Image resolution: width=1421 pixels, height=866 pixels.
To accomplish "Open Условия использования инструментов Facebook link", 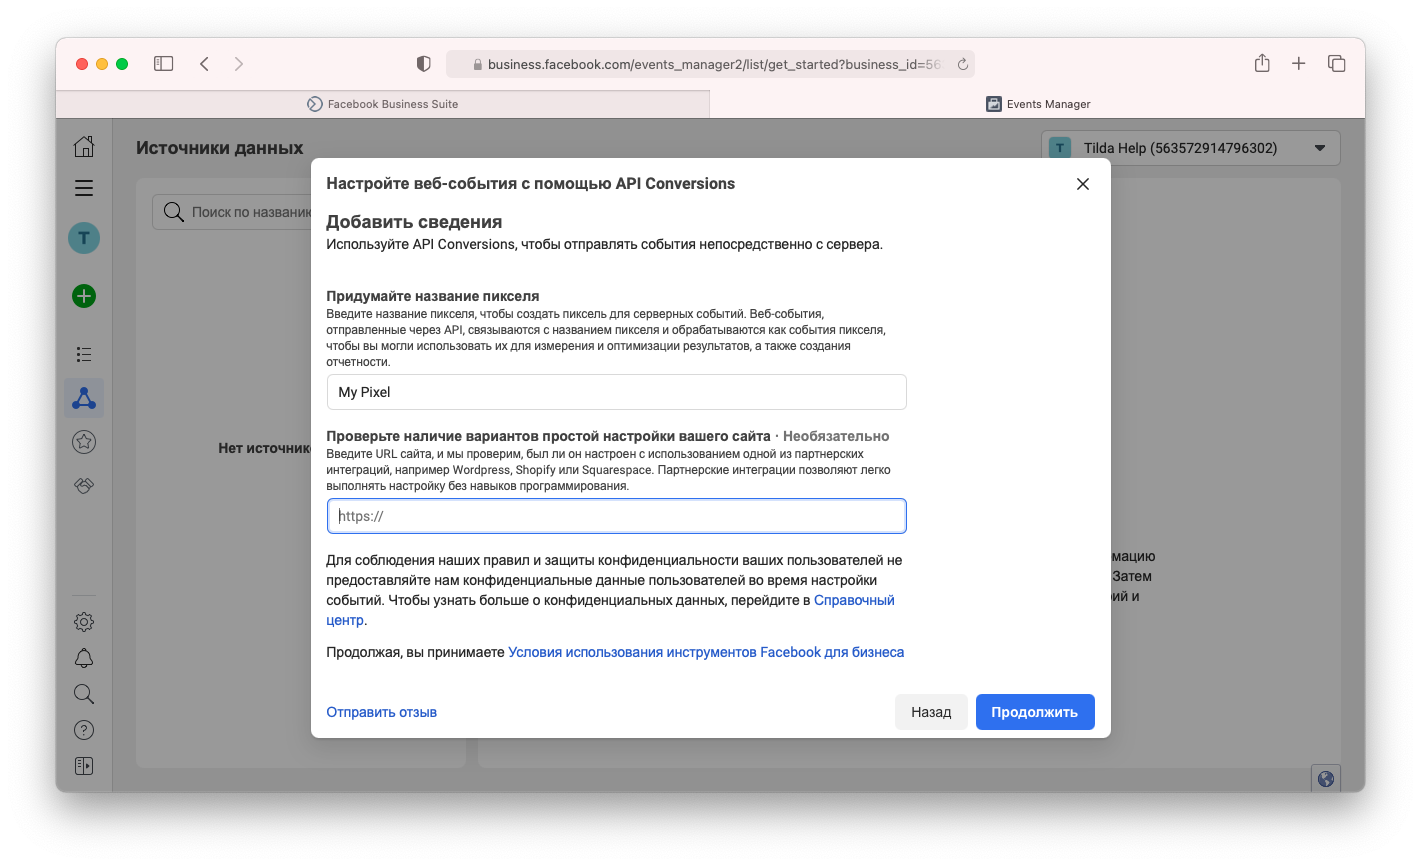I will (x=706, y=652).
